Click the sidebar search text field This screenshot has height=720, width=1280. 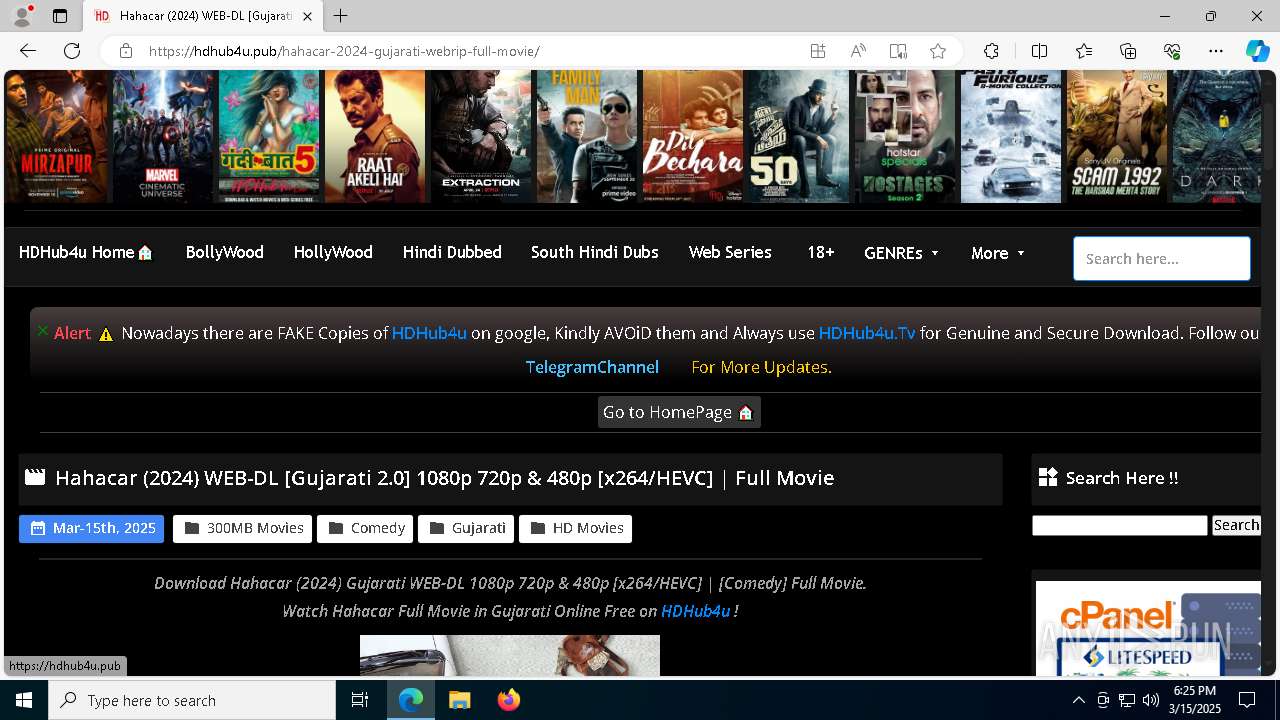pos(1119,525)
